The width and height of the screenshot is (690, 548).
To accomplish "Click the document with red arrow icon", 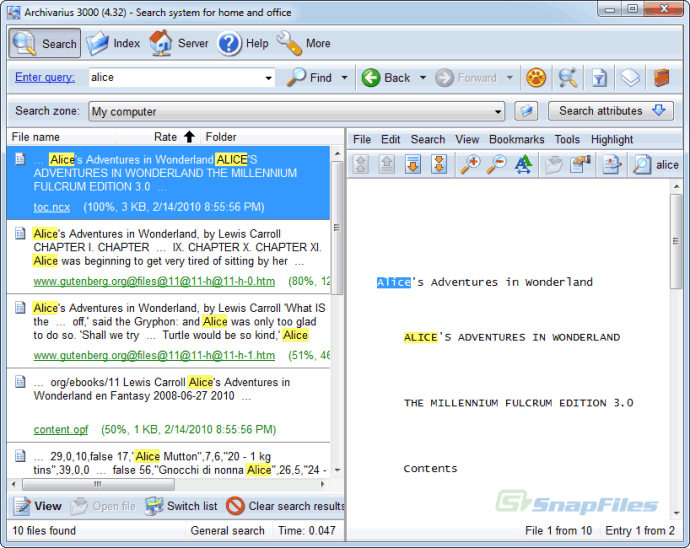I will (612, 165).
